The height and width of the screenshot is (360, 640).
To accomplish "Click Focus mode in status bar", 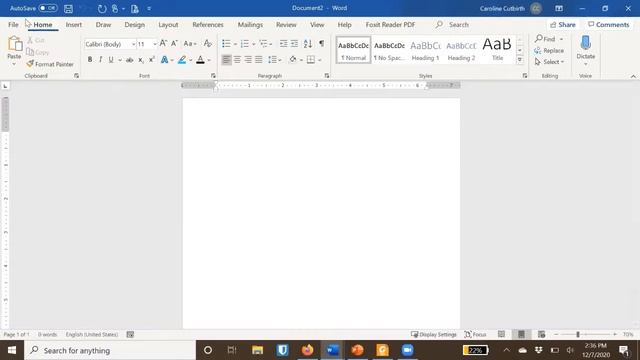I will coord(476,334).
